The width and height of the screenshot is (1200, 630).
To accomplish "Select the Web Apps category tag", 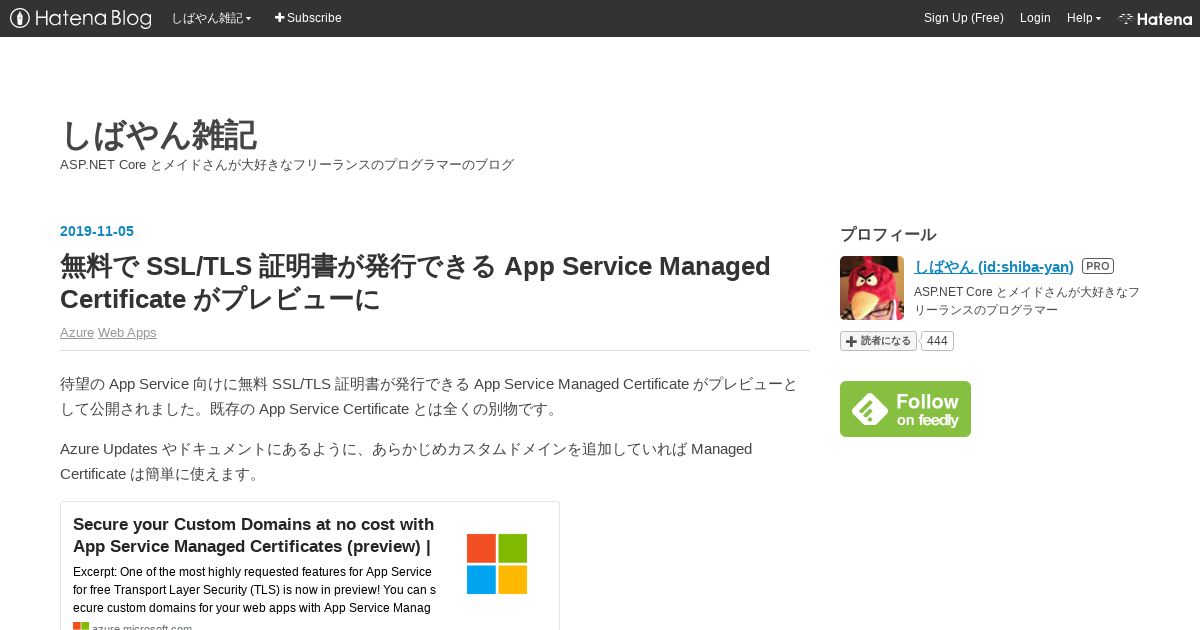I will [x=127, y=333].
